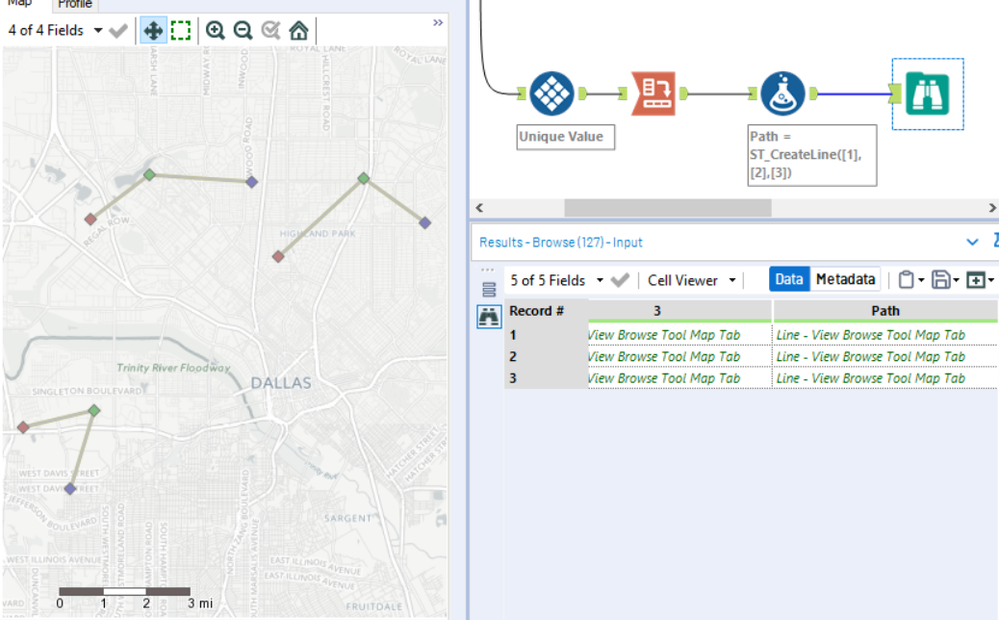999x620 pixels.
Task: Open the 4 of 4 Fields dropdown
Action: tap(98, 30)
